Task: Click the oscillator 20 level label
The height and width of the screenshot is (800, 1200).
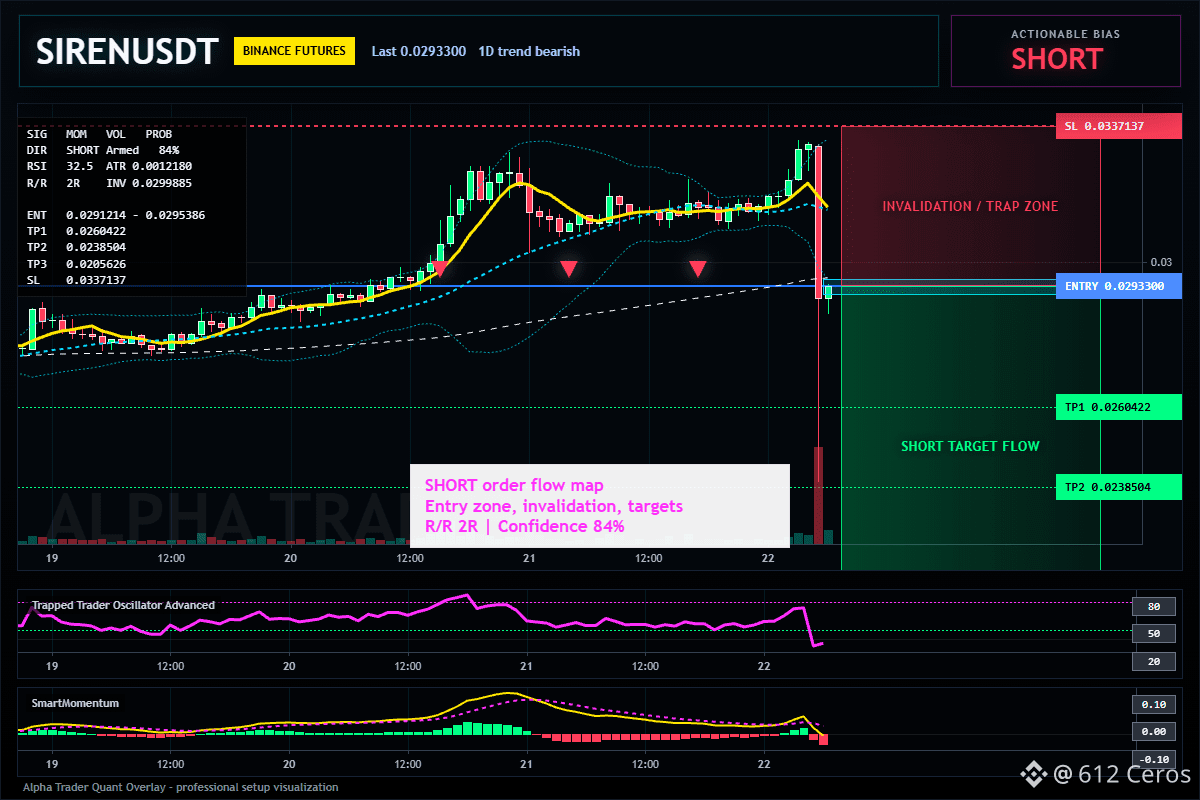Action: [x=1153, y=661]
